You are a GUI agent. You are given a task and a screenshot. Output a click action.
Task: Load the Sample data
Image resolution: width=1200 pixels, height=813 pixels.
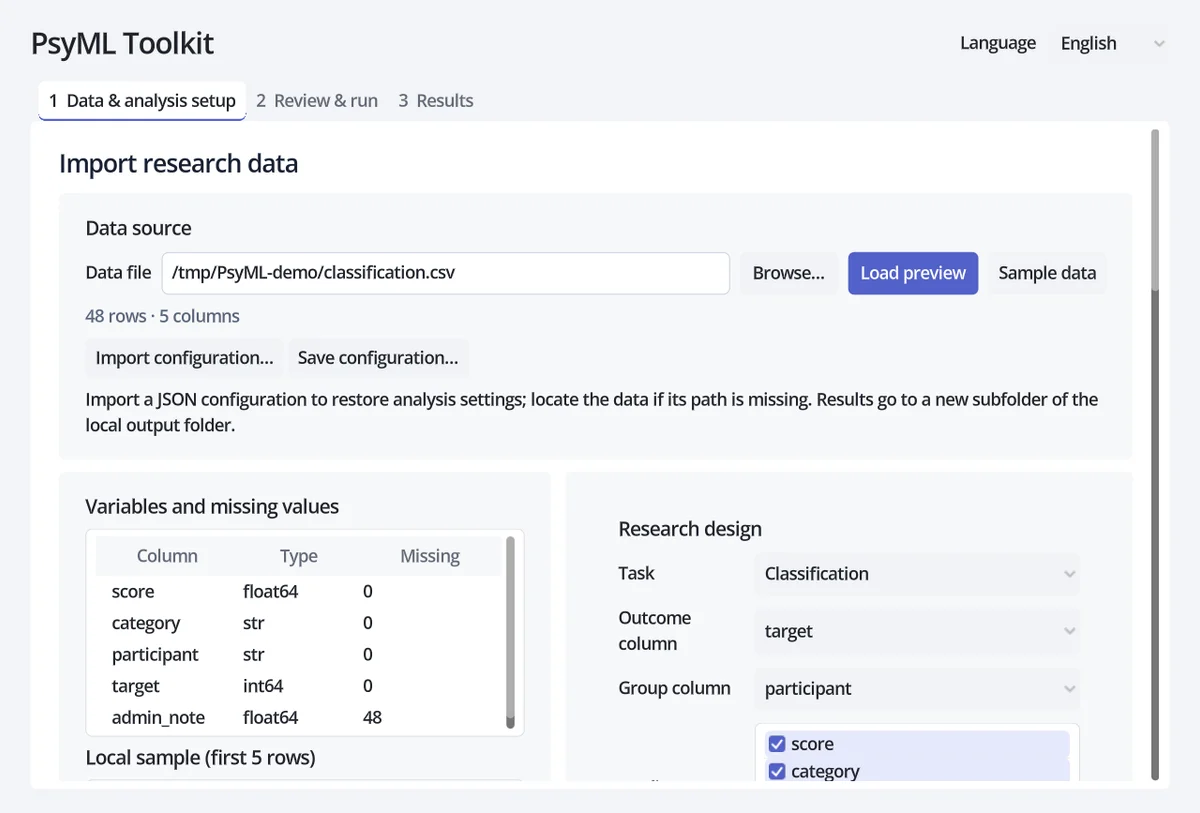(1047, 273)
